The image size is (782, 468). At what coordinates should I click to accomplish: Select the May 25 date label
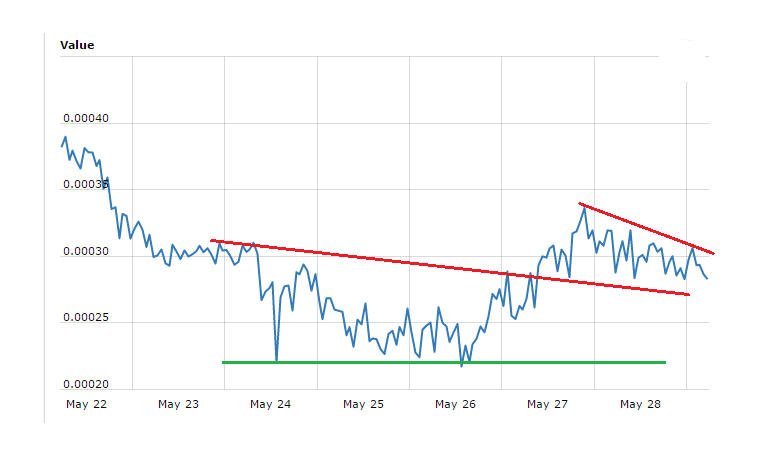coord(364,405)
